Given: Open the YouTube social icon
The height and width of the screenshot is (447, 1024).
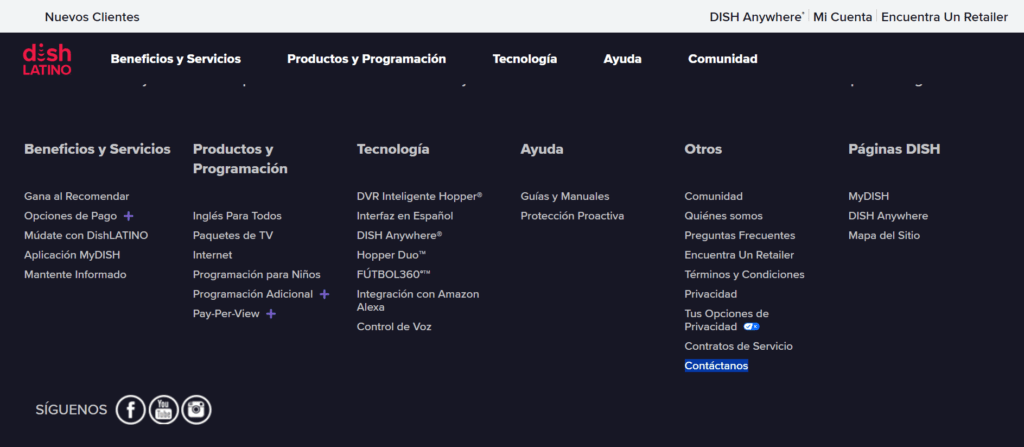Looking at the screenshot, I should 164,409.
